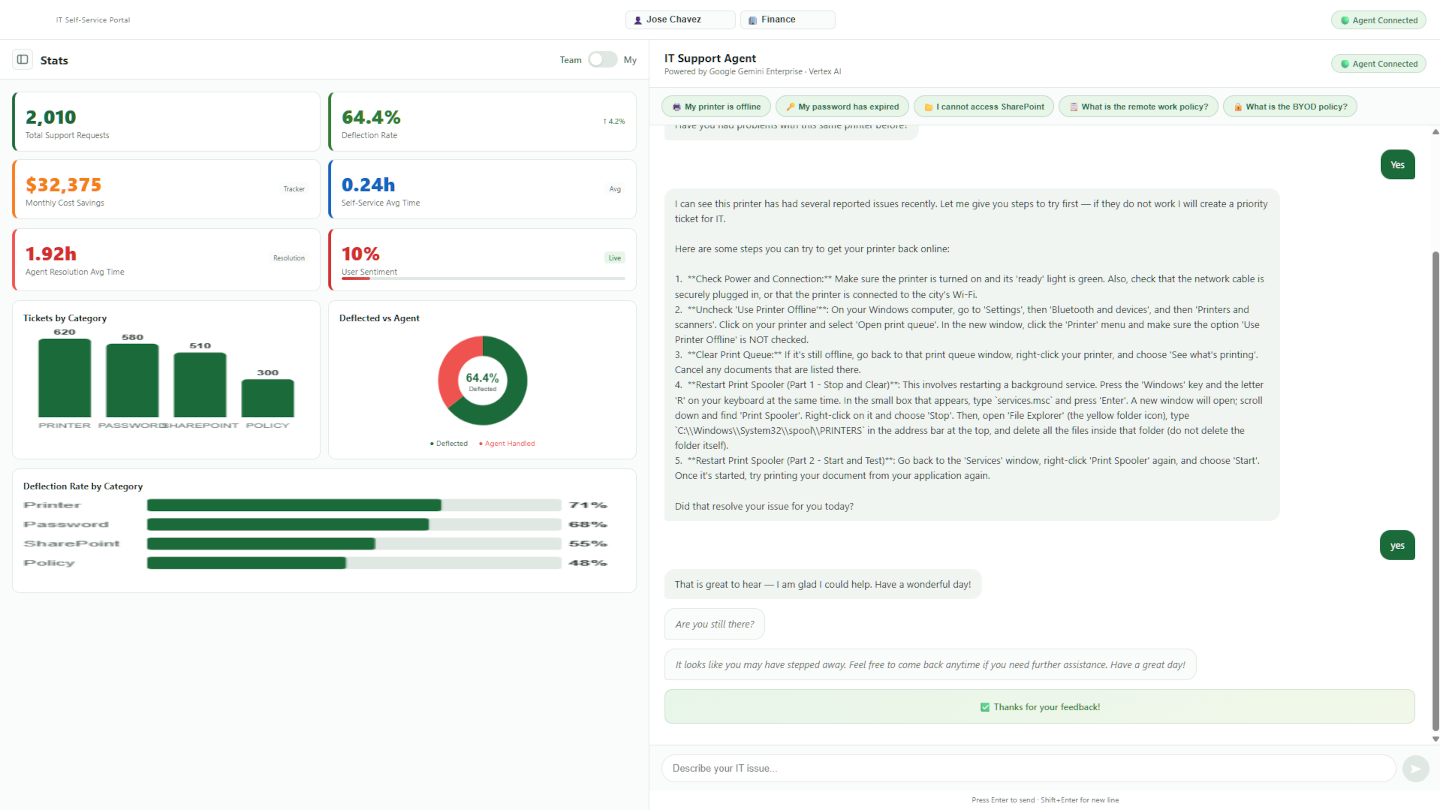Screen dimensions: 1440x810
Task: Click the 4.2% trend indicator on Deflection Rate
Action: pyautogui.click(x=614, y=122)
